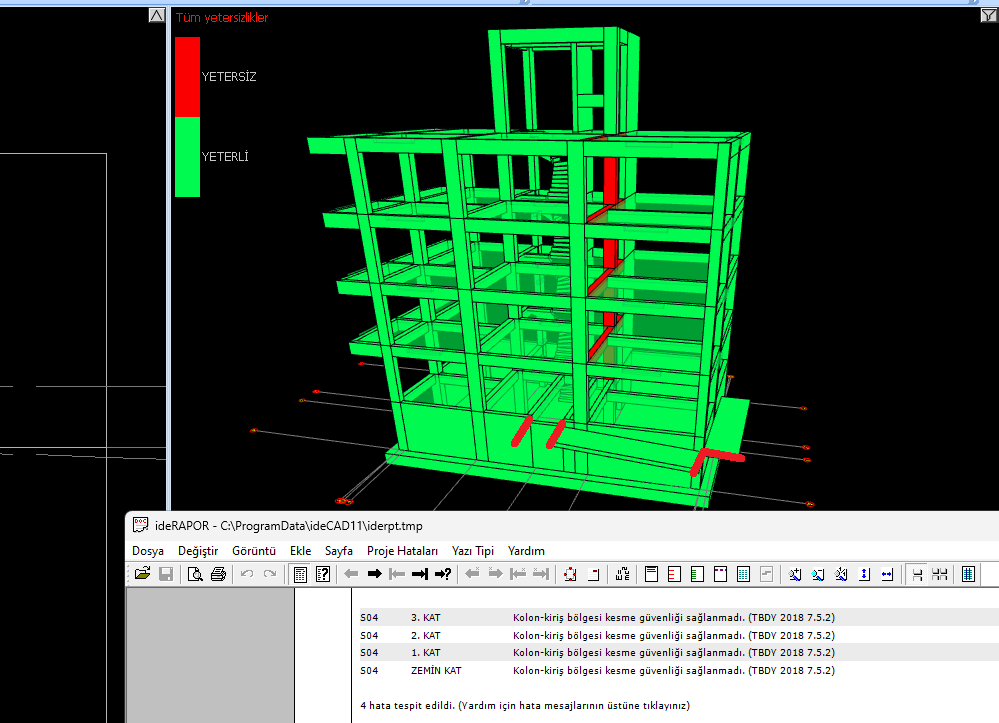
Task: Fit page height with the vertical arrows icon
Action: (x=864, y=574)
